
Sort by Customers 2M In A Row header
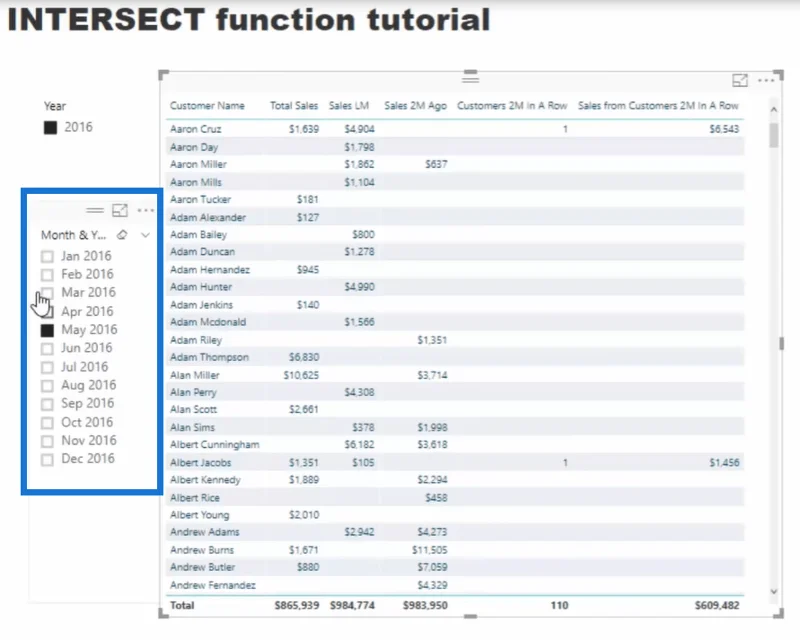tap(512, 106)
